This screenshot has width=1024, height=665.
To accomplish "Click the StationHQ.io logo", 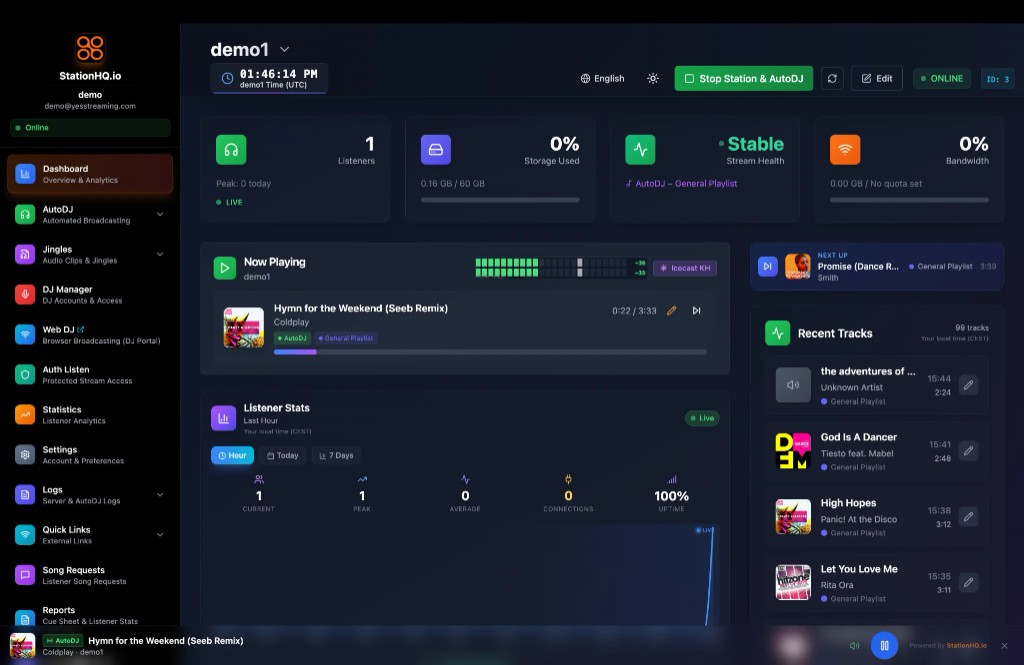I will [x=90, y=48].
